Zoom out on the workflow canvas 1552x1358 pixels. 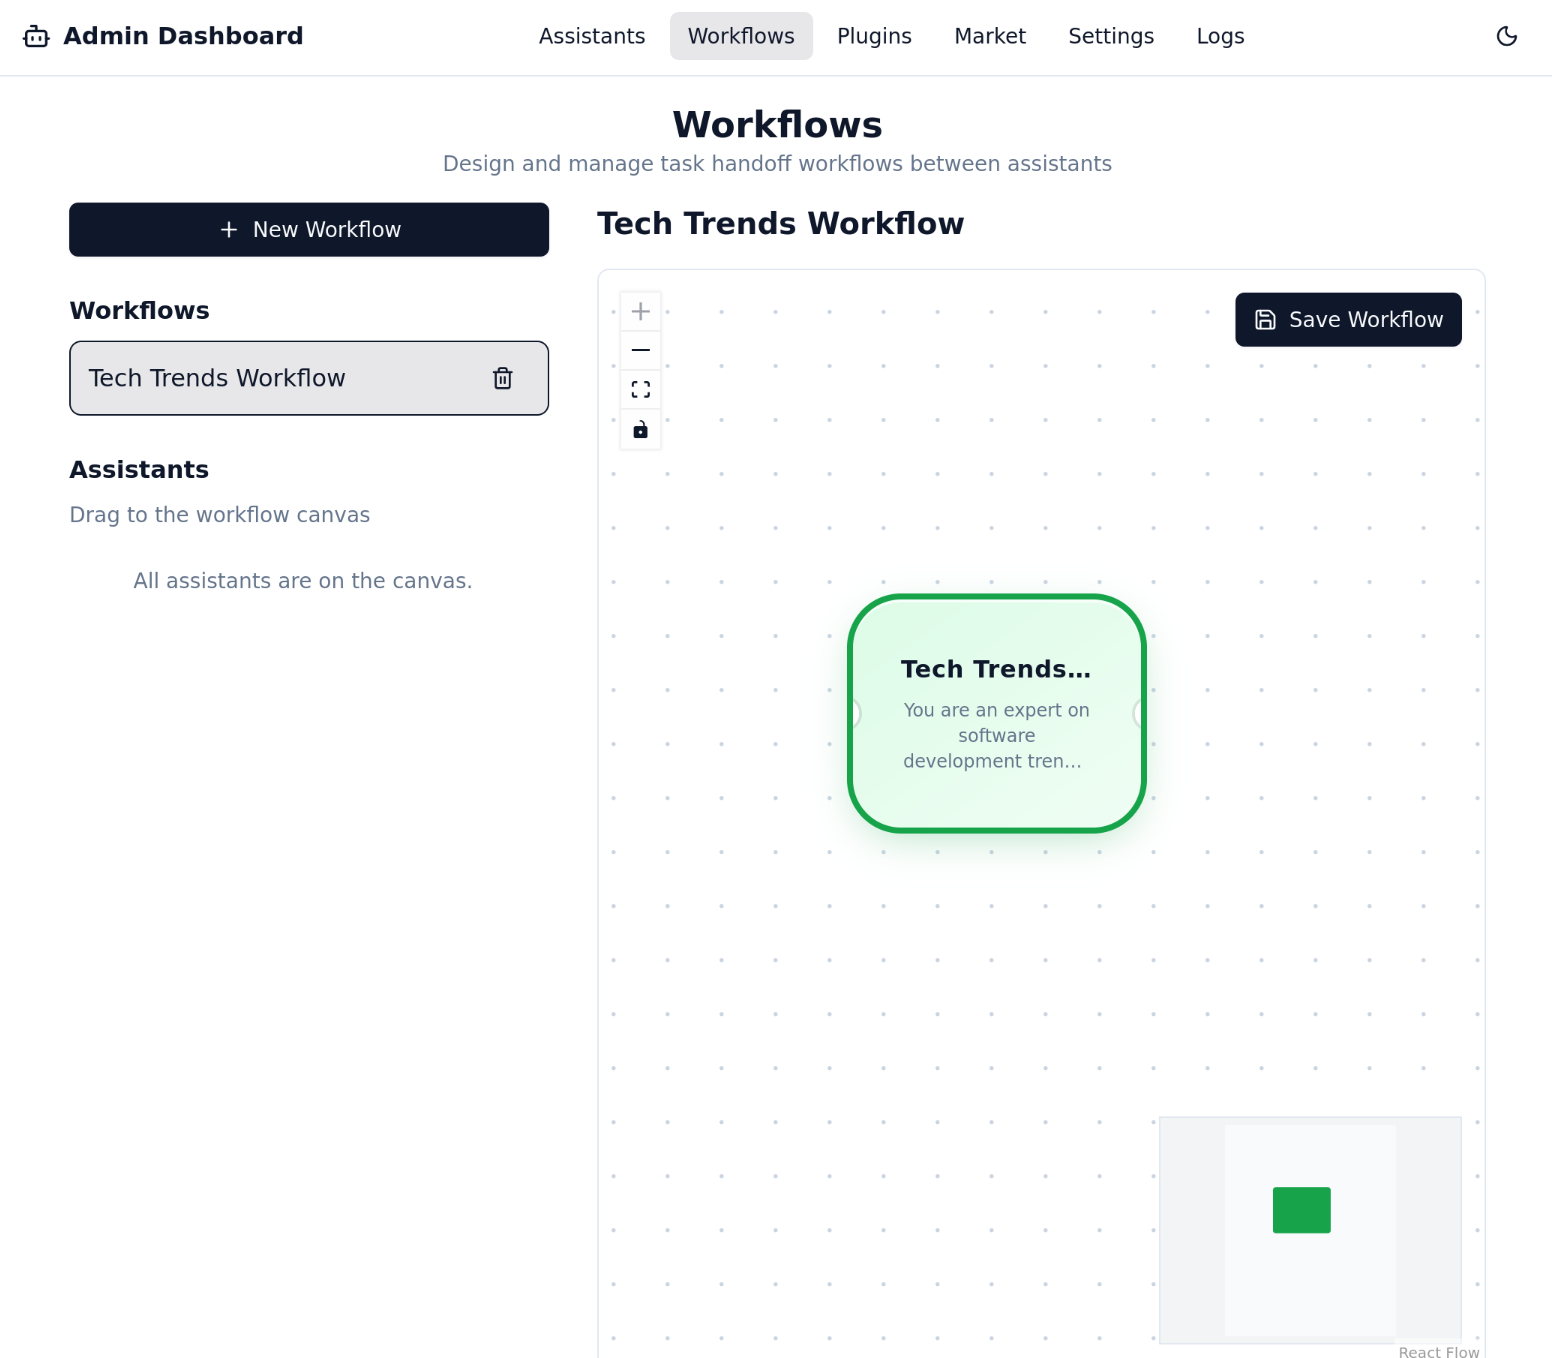pyautogui.click(x=640, y=350)
